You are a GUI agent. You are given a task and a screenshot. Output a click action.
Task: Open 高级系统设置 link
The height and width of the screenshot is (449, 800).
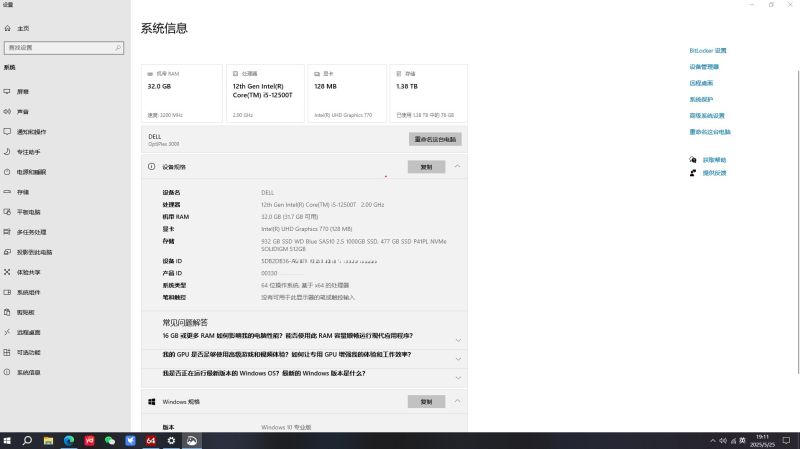coord(707,116)
